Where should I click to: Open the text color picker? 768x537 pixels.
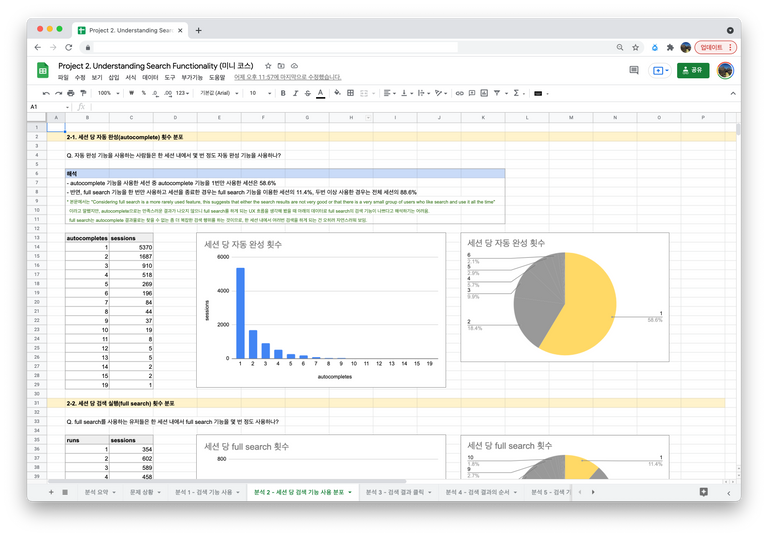(320, 93)
